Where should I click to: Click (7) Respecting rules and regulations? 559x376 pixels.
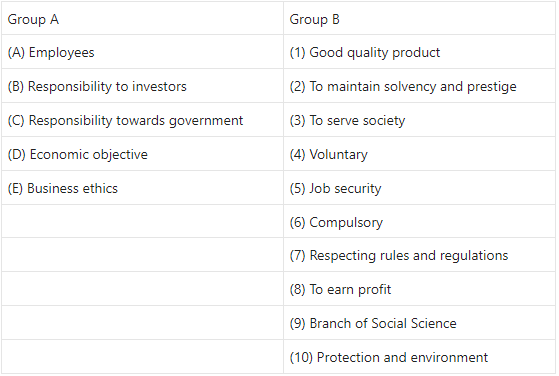pos(419,255)
